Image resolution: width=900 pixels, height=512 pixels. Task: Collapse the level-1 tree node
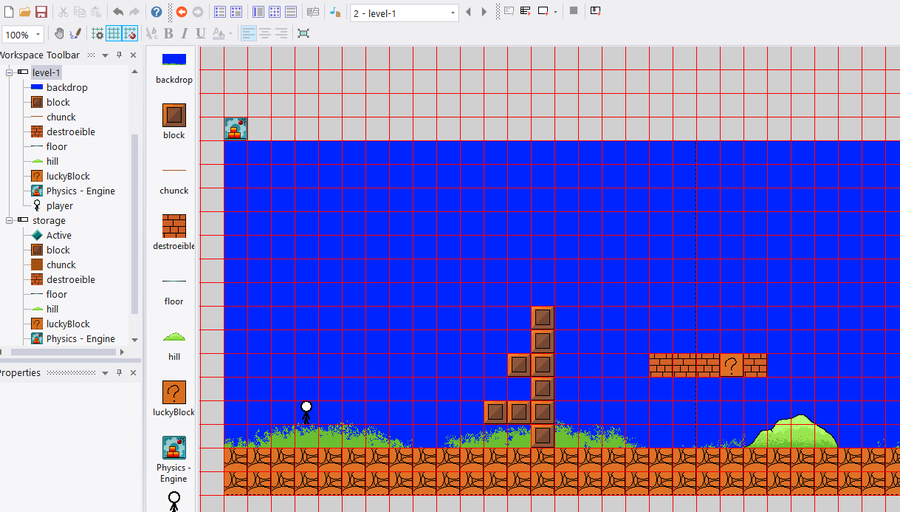[9, 72]
